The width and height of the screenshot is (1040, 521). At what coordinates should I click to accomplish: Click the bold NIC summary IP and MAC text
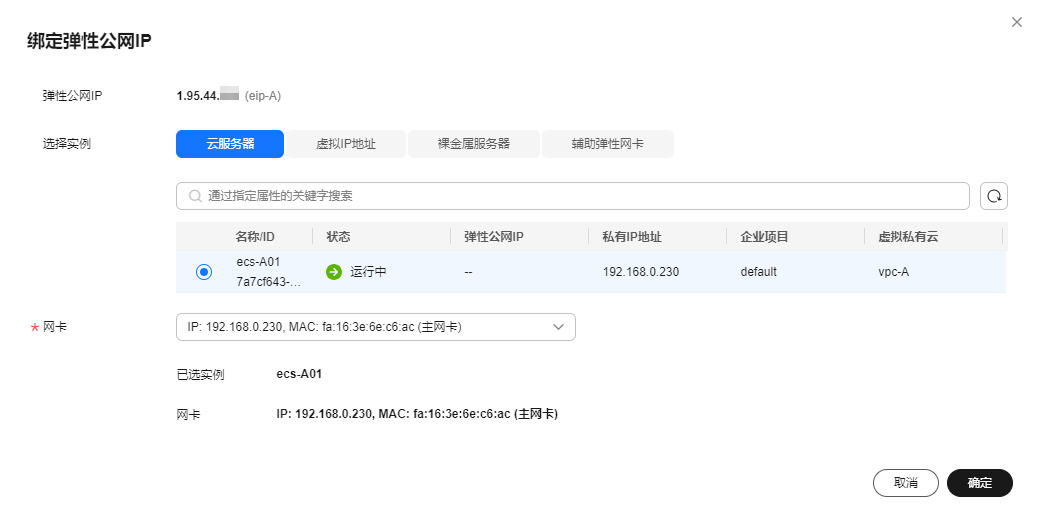pos(417,414)
